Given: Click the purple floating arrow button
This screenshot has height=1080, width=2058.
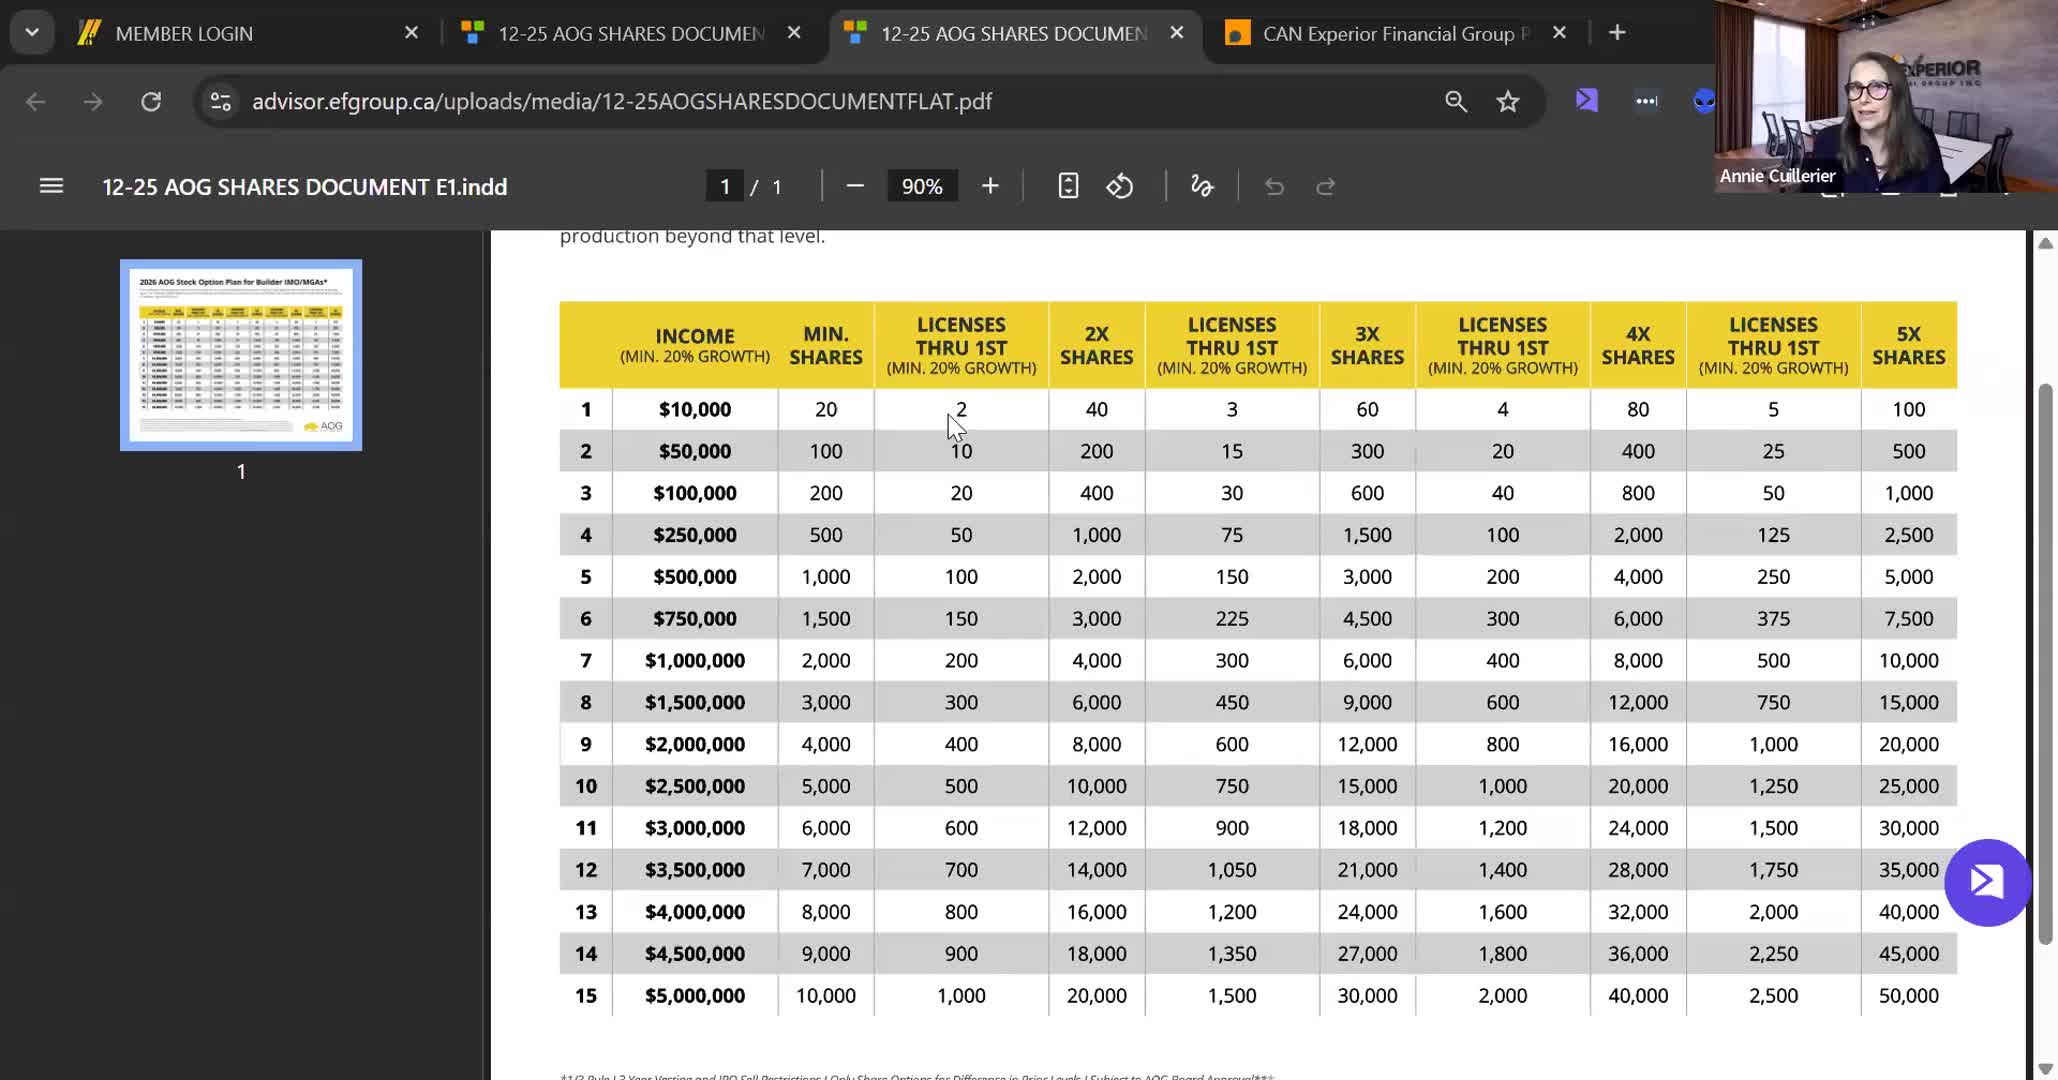Looking at the screenshot, I should tap(1986, 882).
